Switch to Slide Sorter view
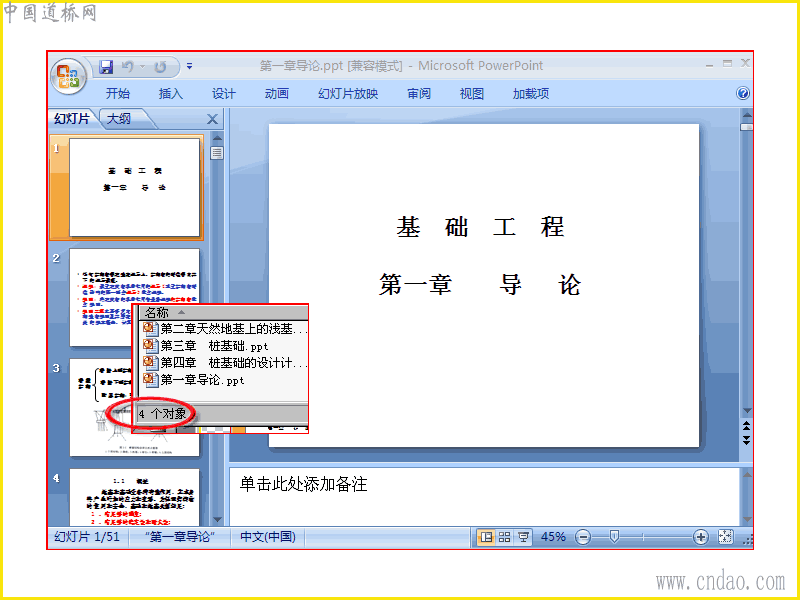 (505, 537)
